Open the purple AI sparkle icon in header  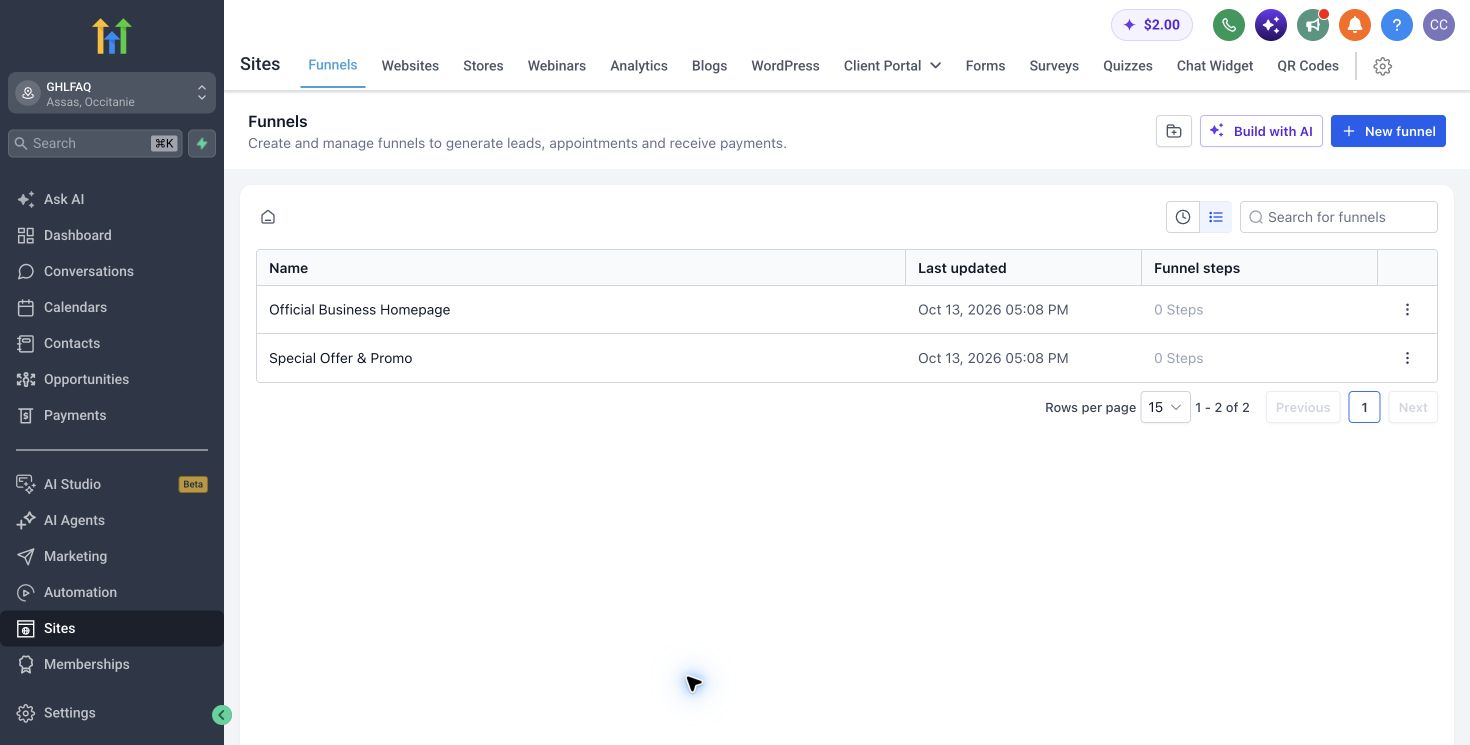pyautogui.click(x=1271, y=25)
